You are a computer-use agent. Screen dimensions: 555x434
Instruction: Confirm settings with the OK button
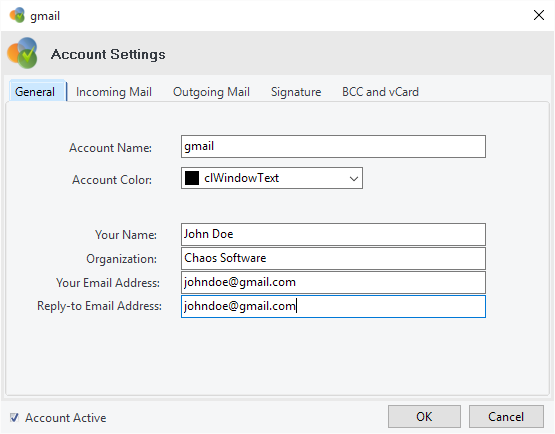coord(424,417)
